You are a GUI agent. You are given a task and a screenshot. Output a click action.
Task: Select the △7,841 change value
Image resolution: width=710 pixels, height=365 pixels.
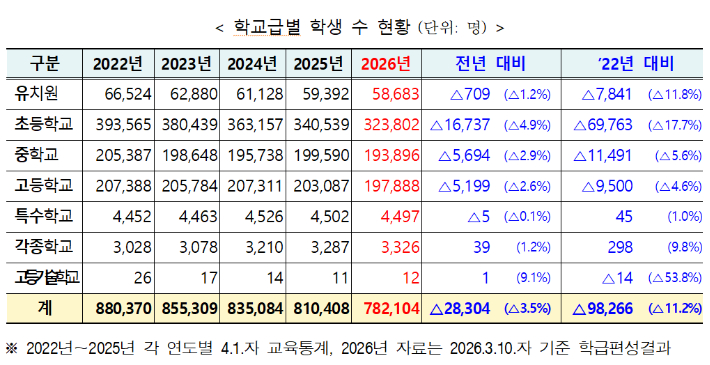click(606, 95)
